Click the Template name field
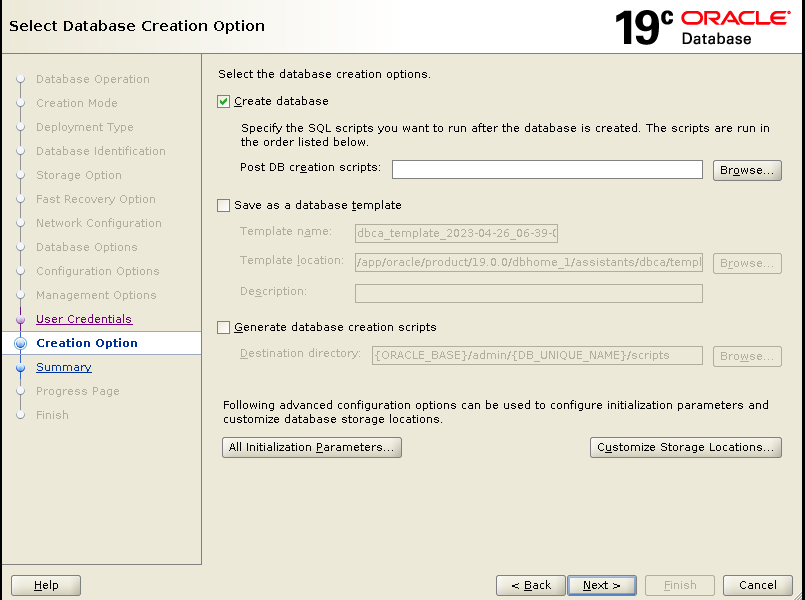Screen dimensions: 805x600 456,233
